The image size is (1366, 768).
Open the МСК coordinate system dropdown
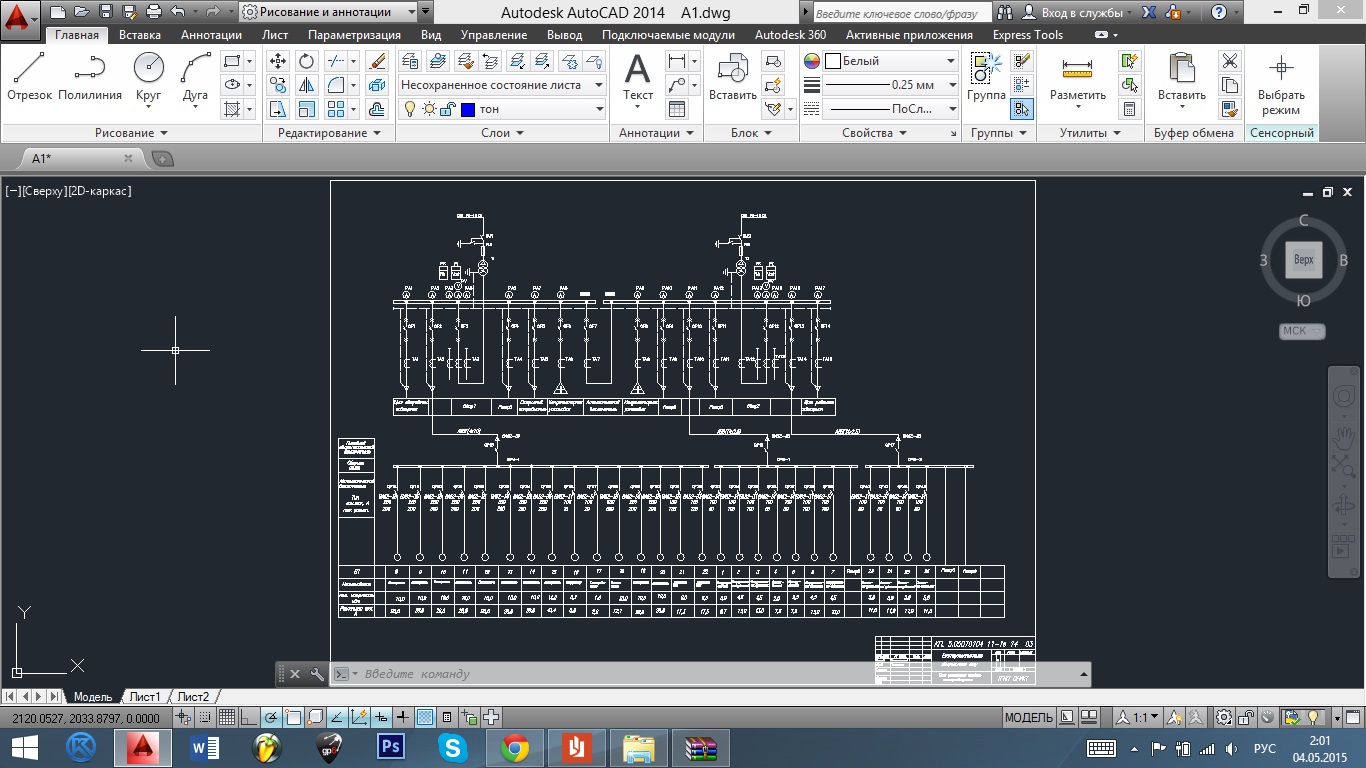tap(1302, 331)
